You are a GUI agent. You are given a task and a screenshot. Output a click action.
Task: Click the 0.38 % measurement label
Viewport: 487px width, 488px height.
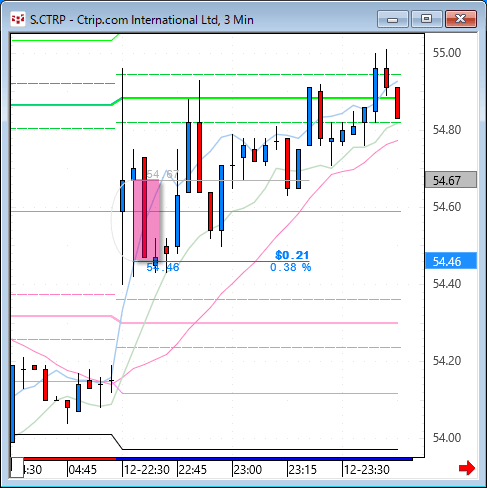pos(290,267)
